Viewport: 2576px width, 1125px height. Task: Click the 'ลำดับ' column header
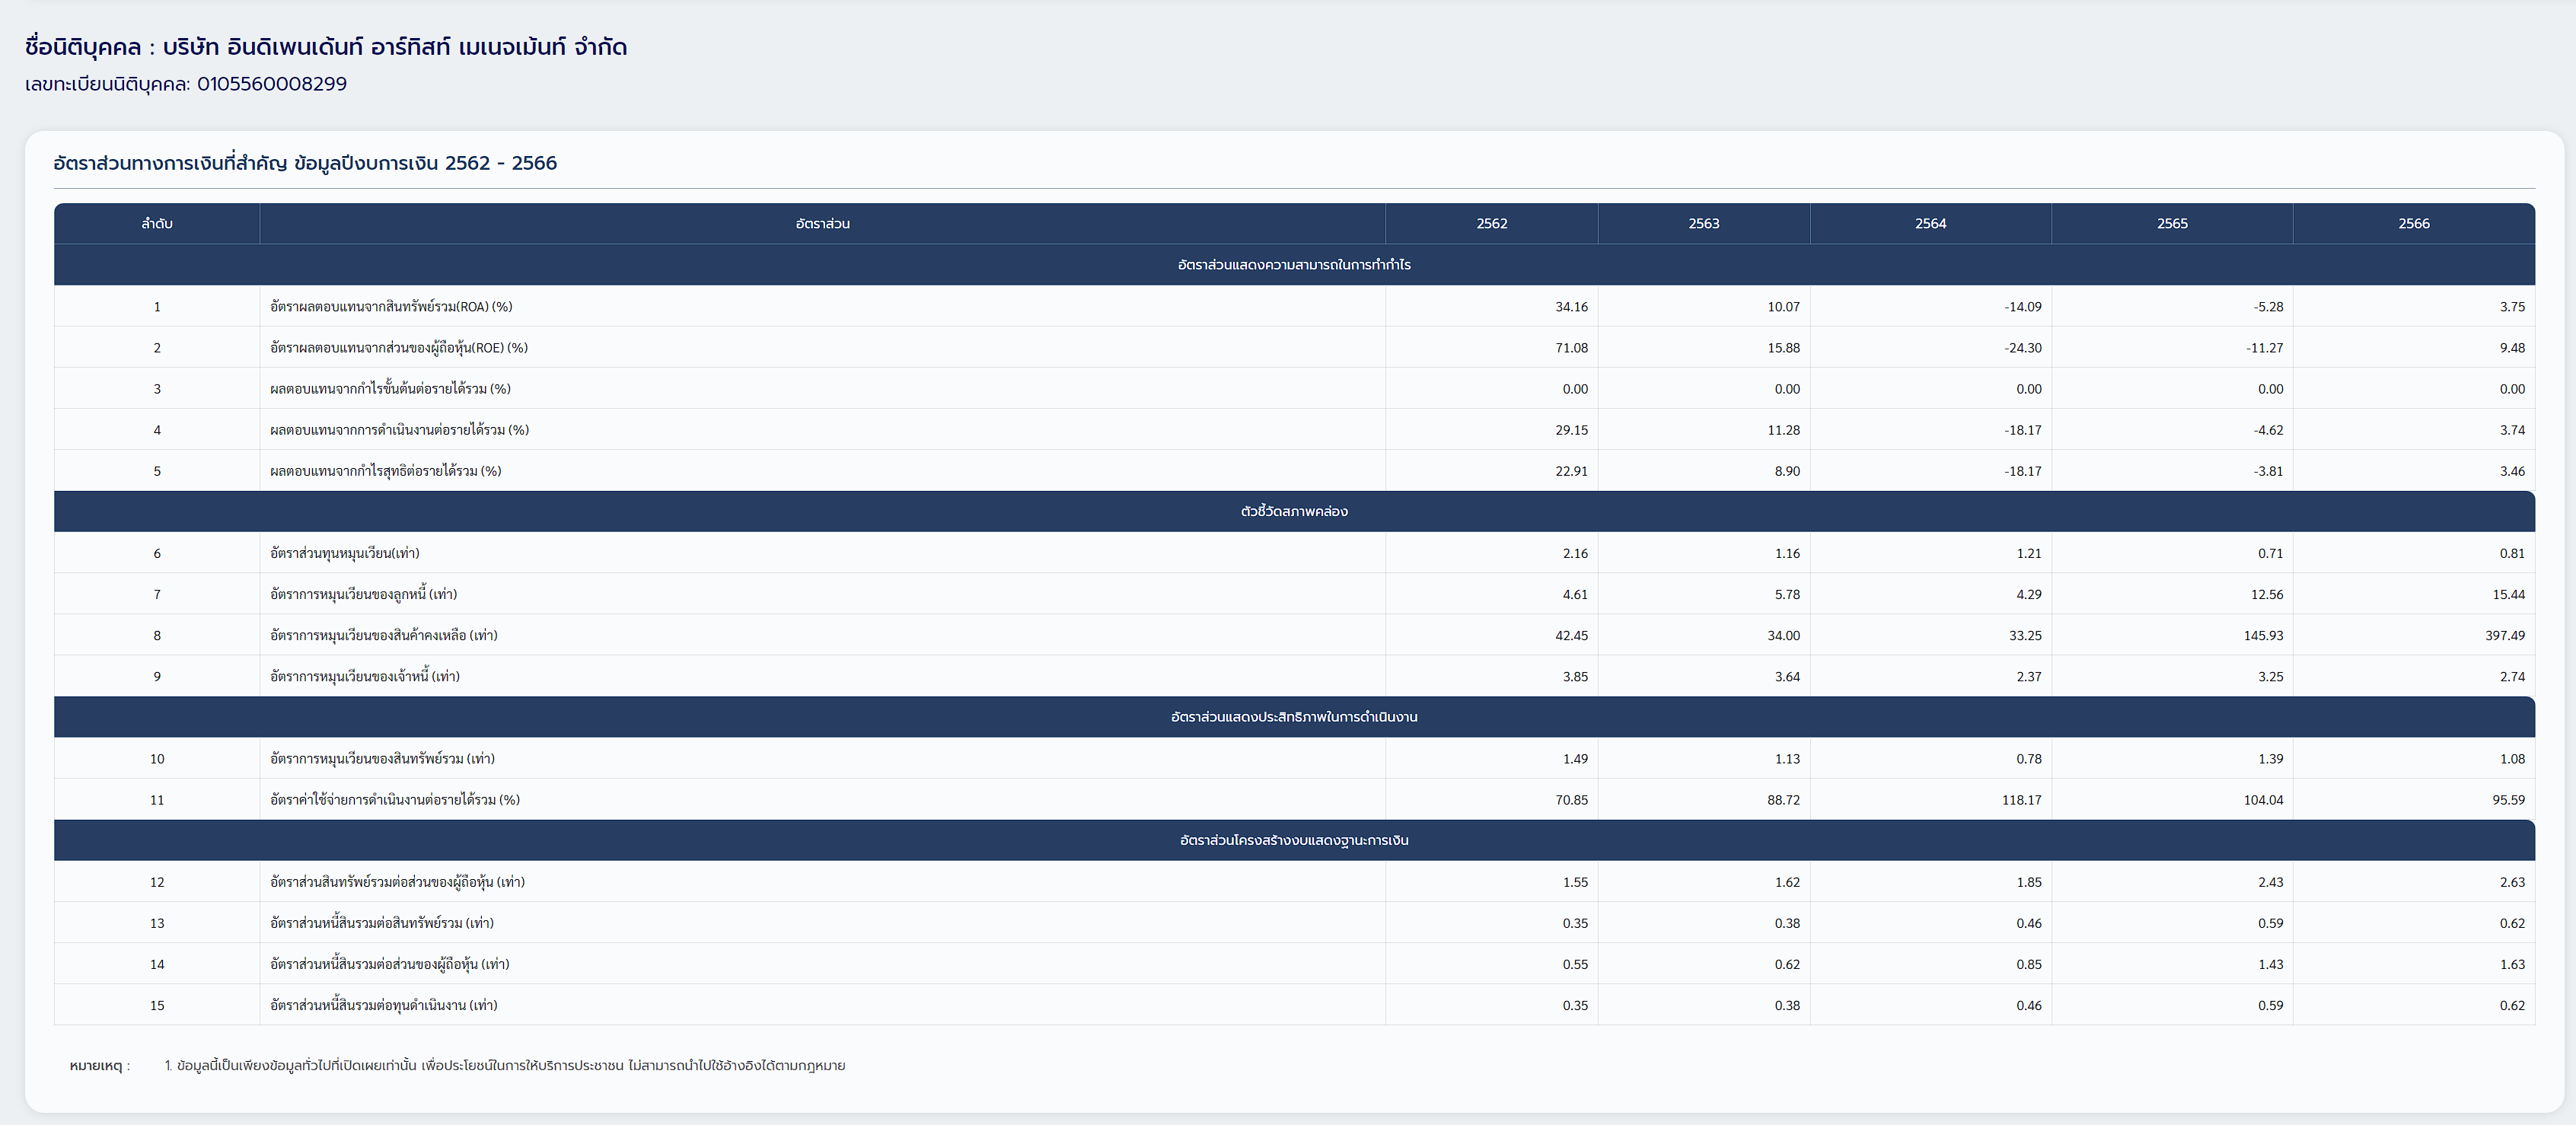click(157, 224)
